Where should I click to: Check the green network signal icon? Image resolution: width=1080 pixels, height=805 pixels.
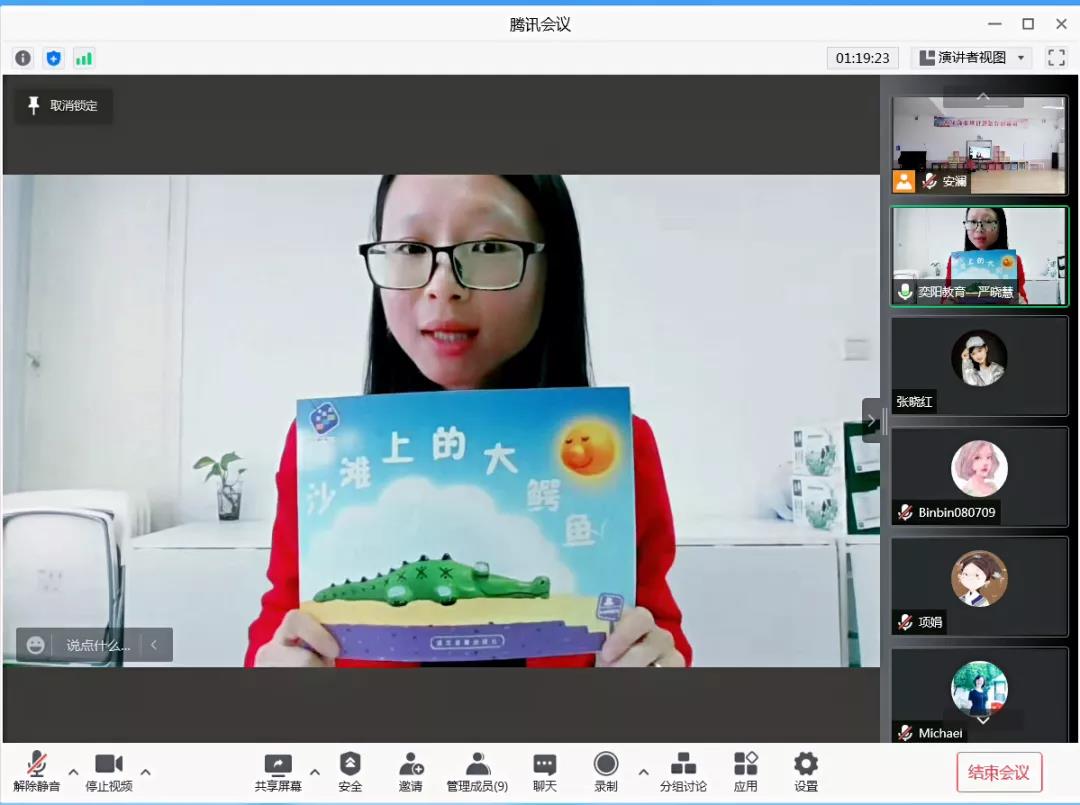[83, 58]
